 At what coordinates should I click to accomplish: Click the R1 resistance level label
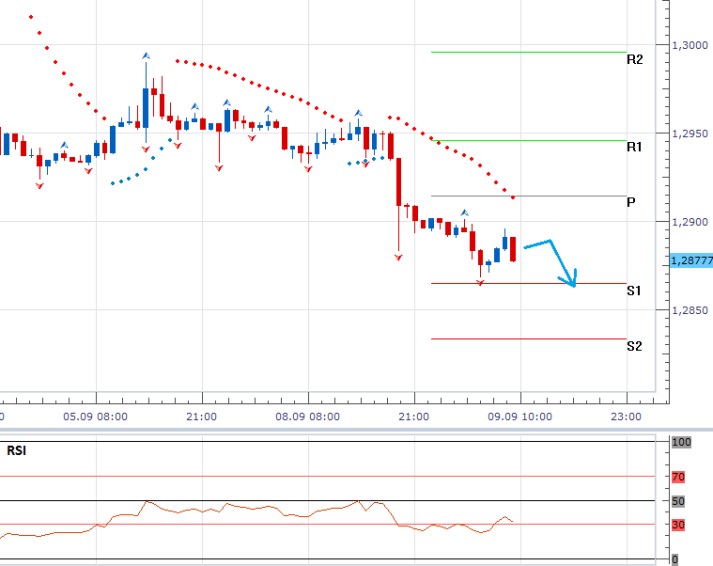point(634,147)
